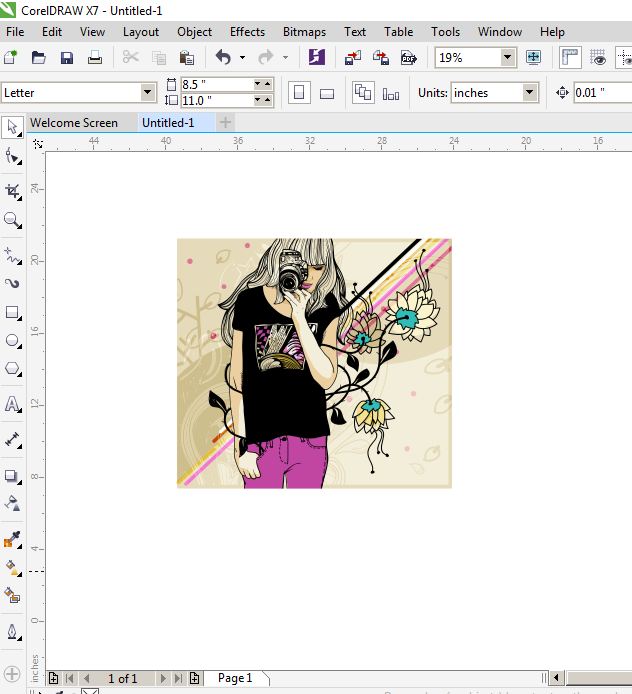Adjust the page height stepper arrows
632x694 pixels.
(x=262, y=100)
